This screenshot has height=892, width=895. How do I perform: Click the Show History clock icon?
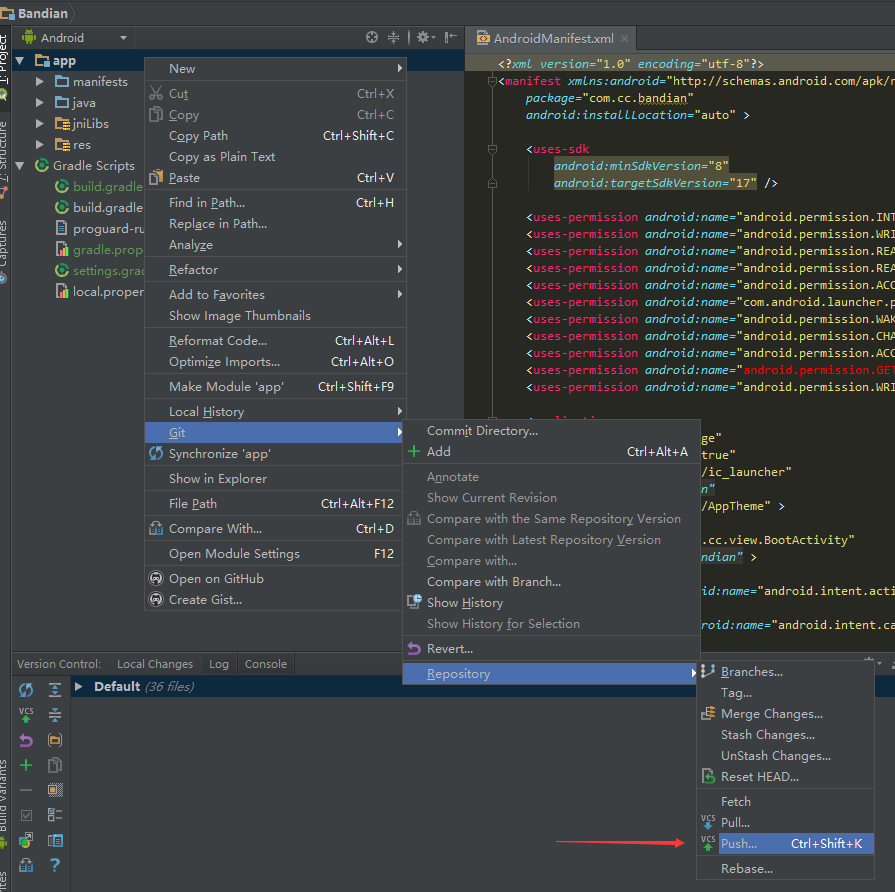pyautogui.click(x=414, y=602)
